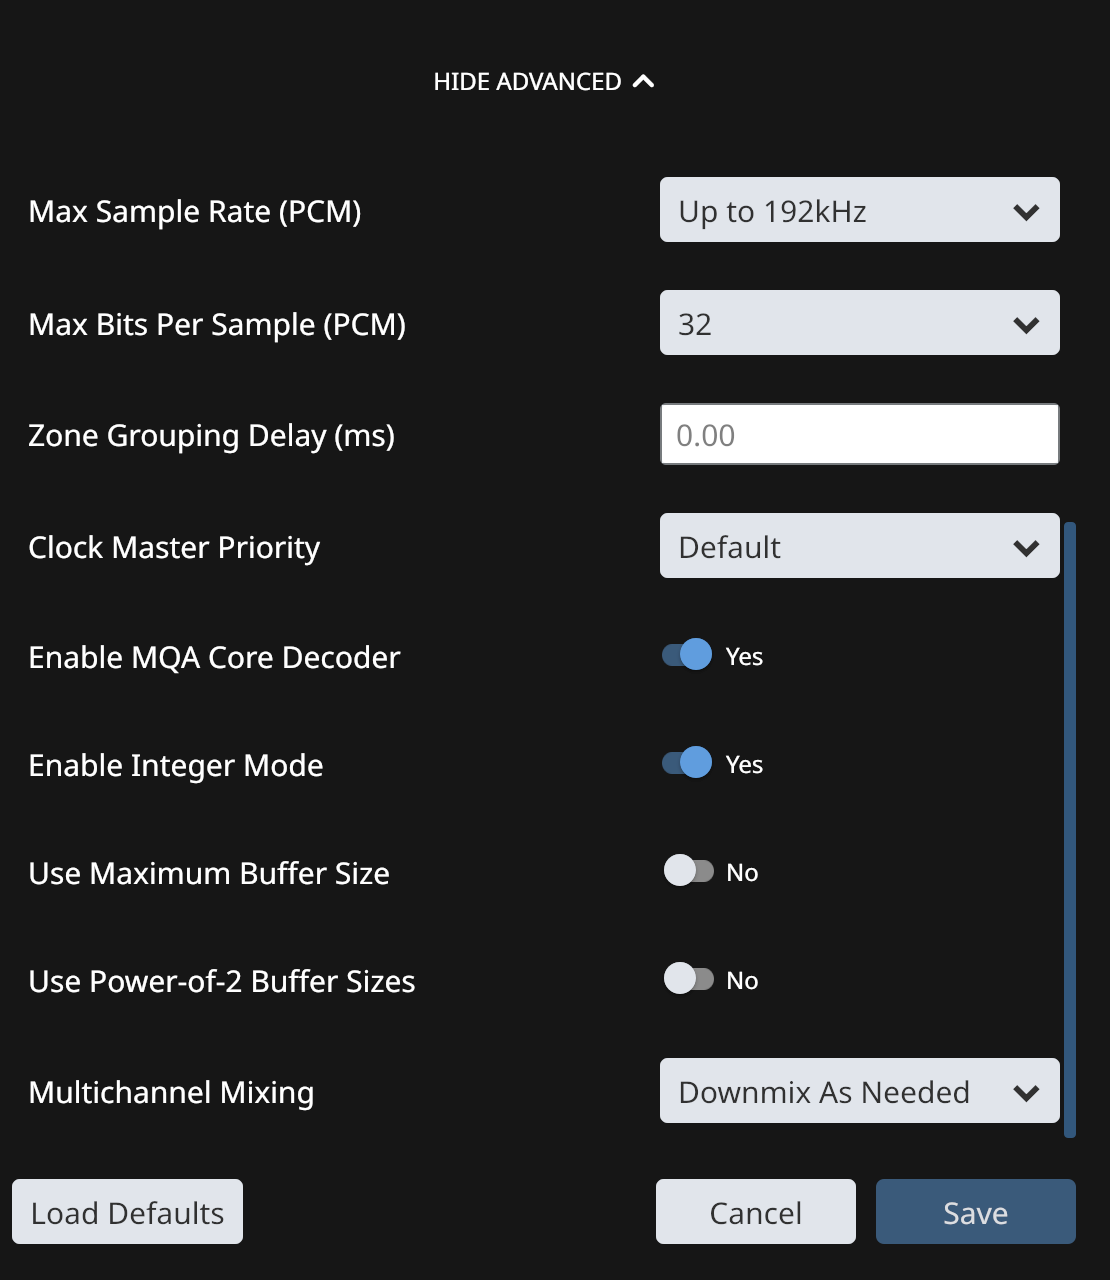Change the Clock Master Priority setting
This screenshot has width=1110, height=1280.
pyautogui.click(x=860, y=547)
